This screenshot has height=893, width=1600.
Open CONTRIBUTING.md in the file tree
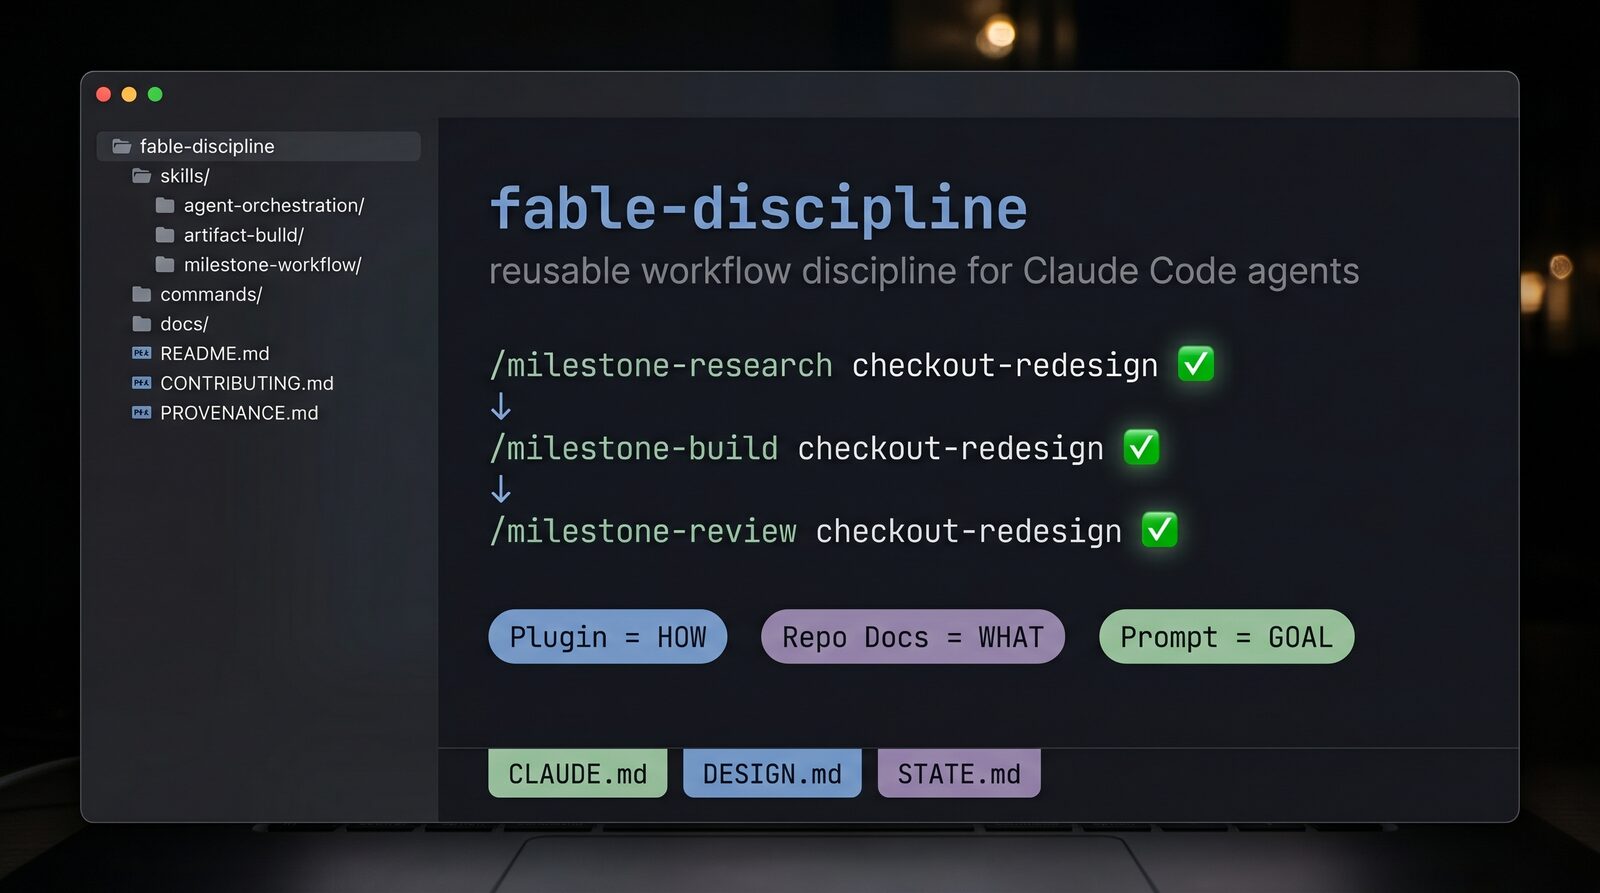click(247, 383)
